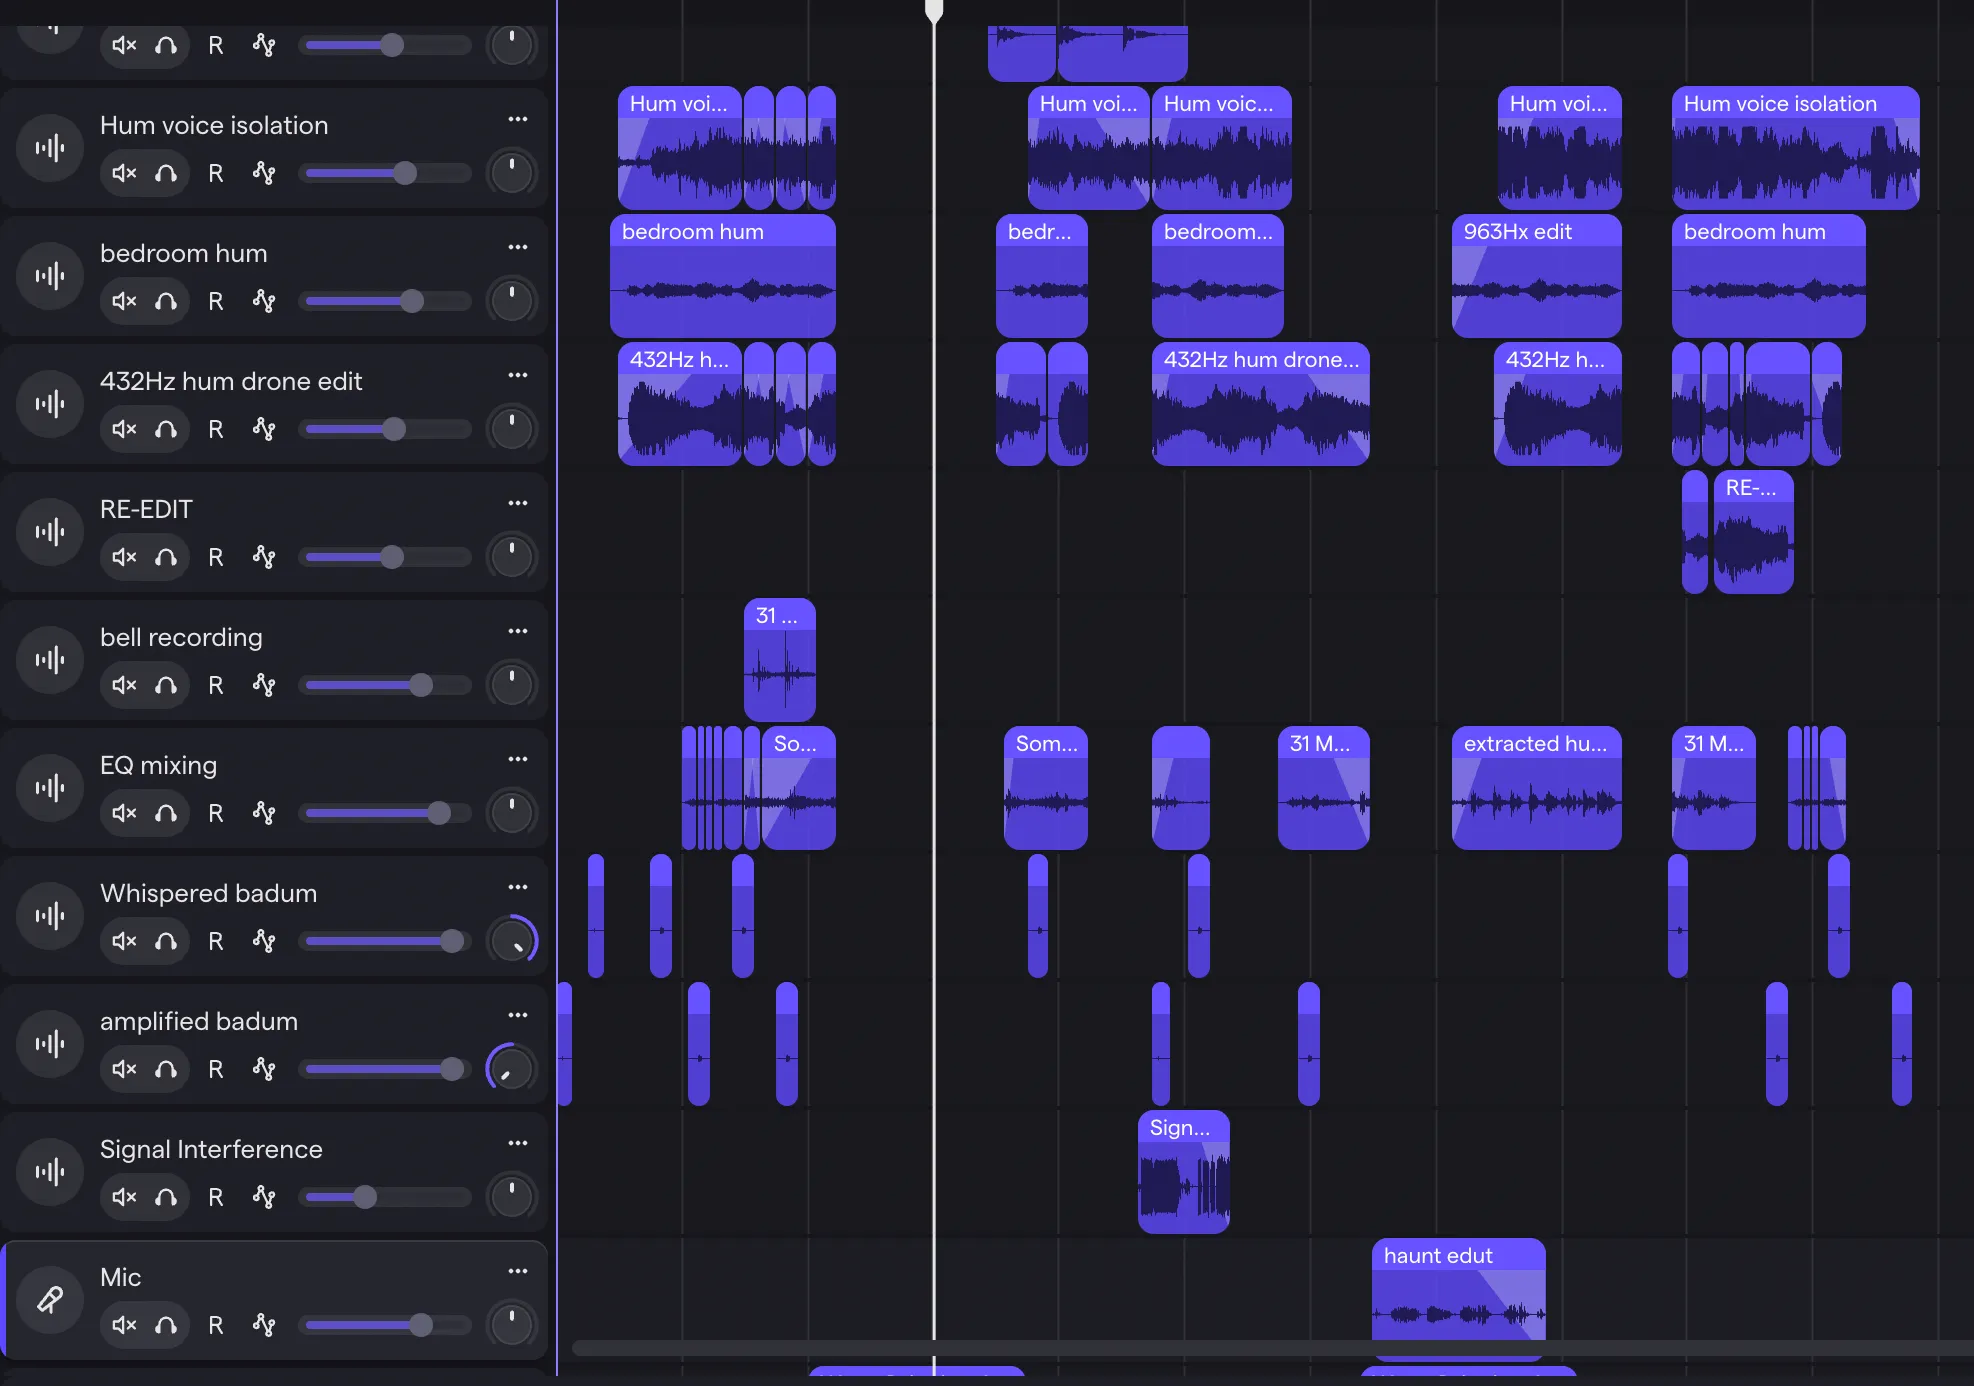Arm record on the Mic track

[215, 1325]
